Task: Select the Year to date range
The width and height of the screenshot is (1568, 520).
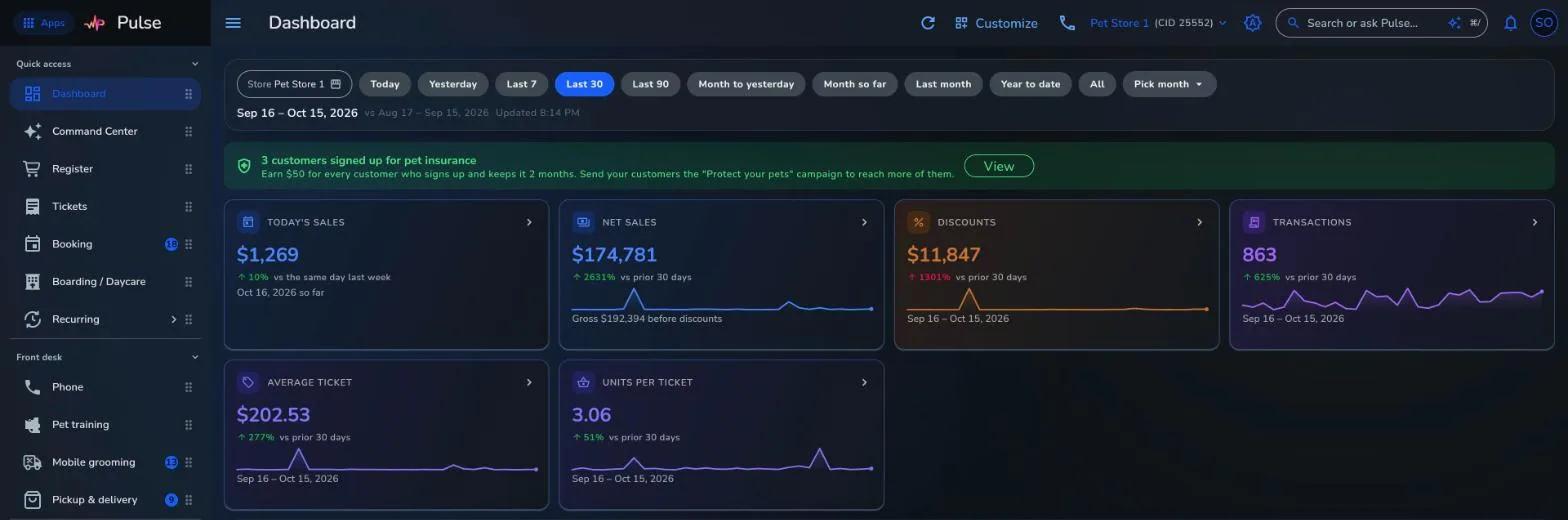Action: click(x=1030, y=84)
